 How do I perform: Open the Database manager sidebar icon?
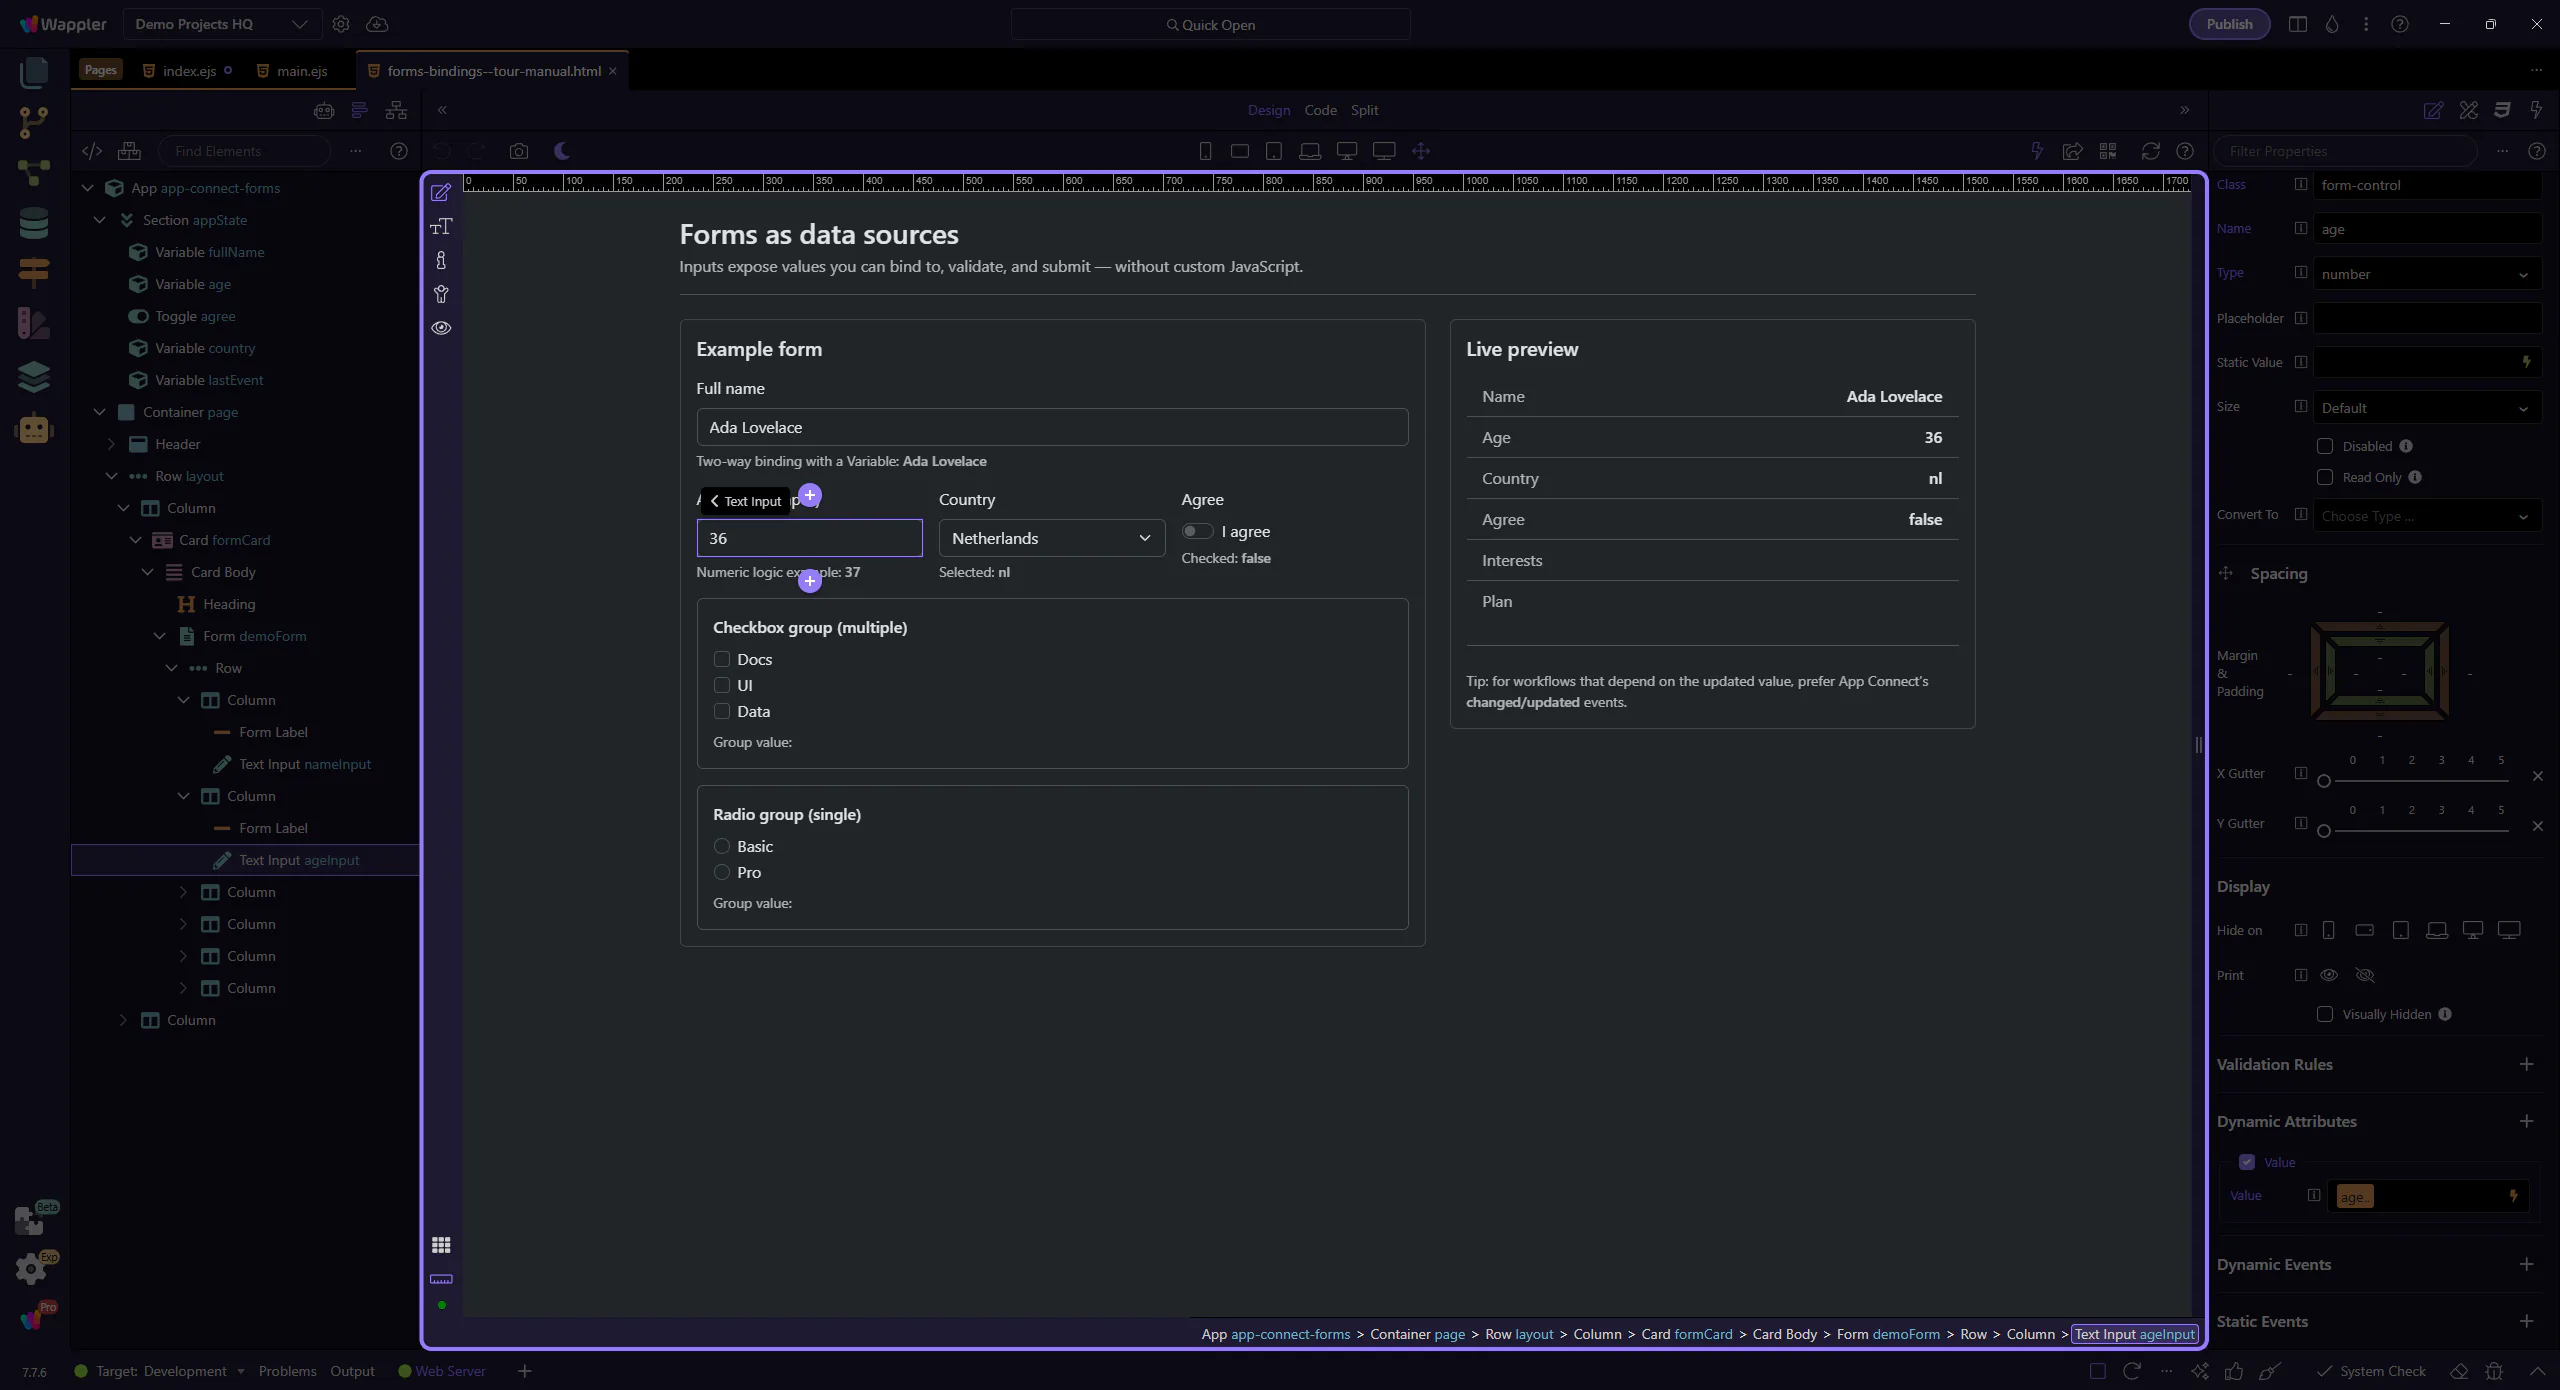tap(33, 223)
